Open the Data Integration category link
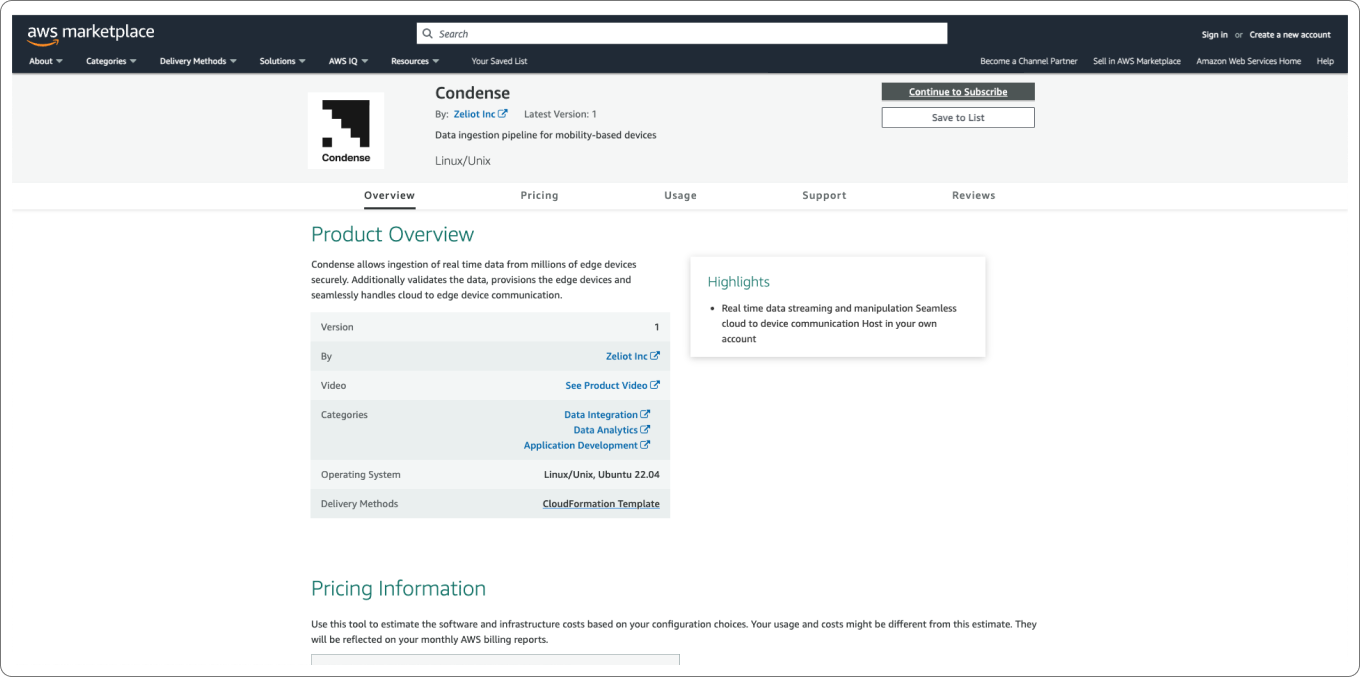This screenshot has width=1360, height=677. coord(601,414)
